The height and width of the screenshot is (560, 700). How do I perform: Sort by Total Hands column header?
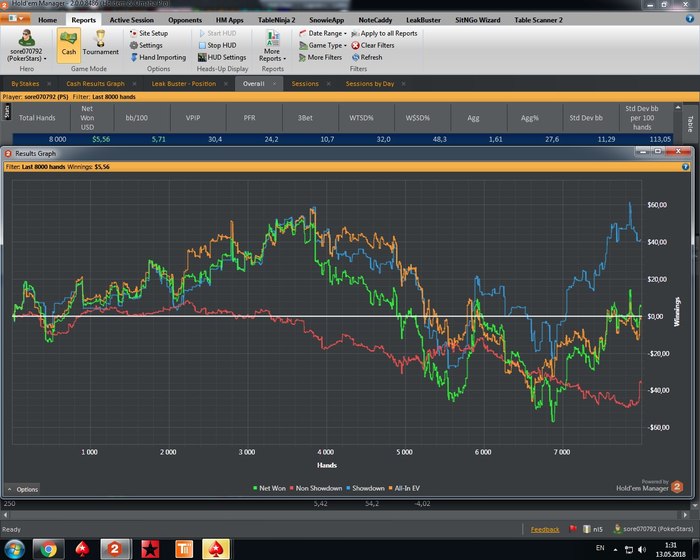tap(37, 118)
